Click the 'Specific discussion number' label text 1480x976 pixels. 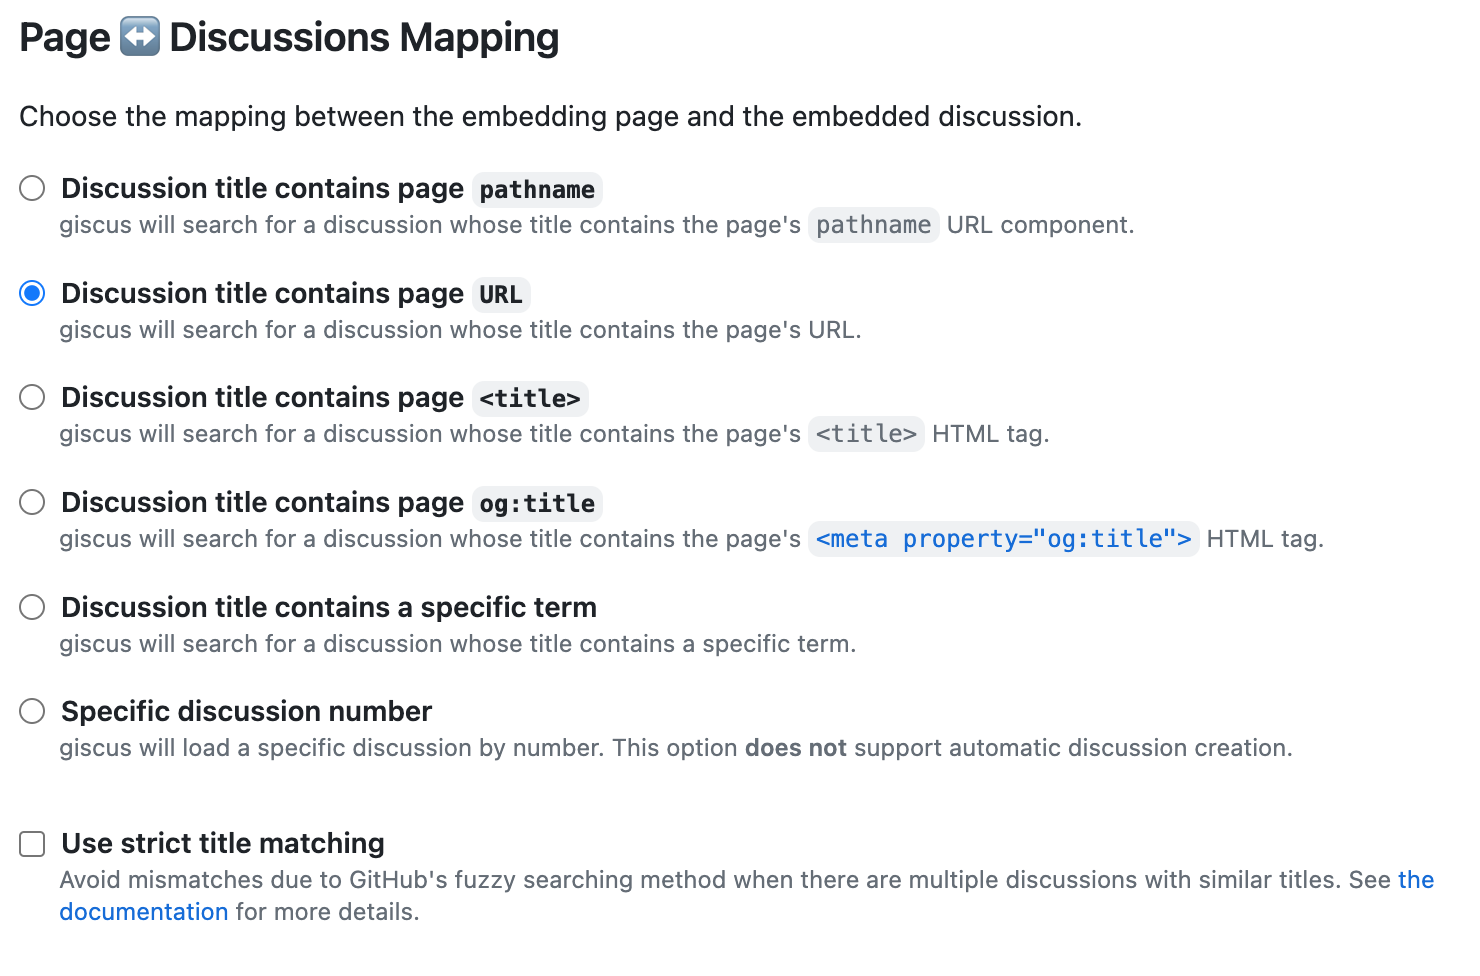click(246, 711)
